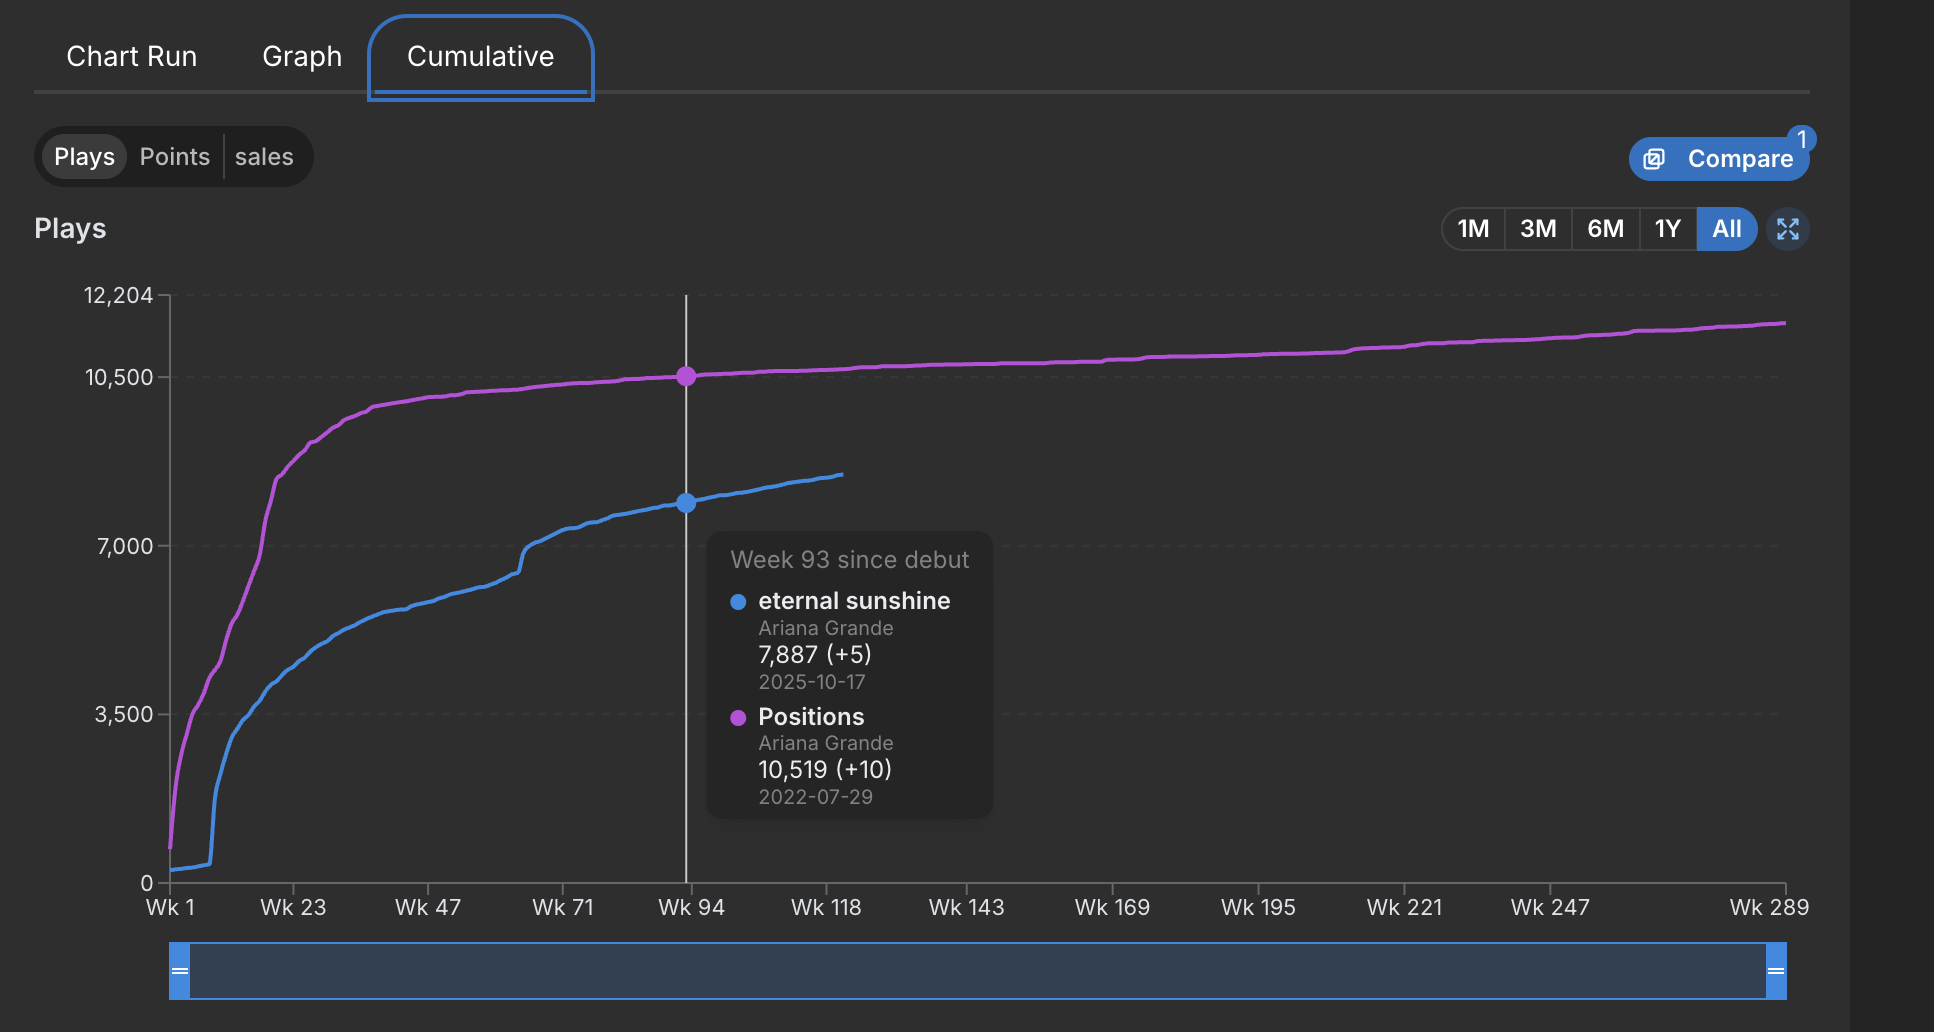Click the range selector bar body
This screenshot has height=1032, width=1934.
pyautogui.click(x=978, y=971)
